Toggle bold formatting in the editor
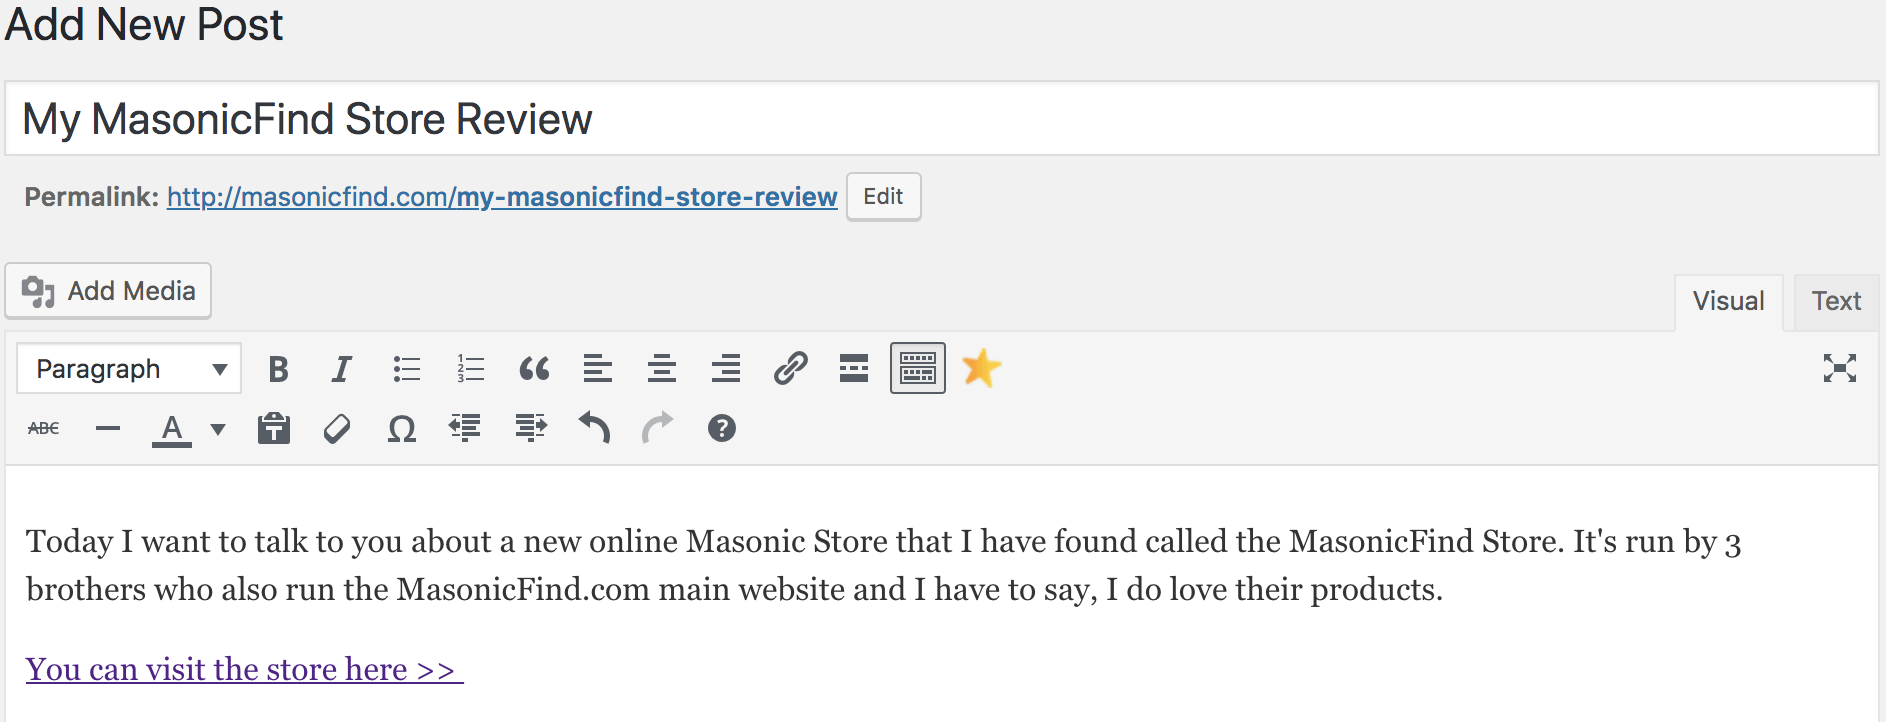Screen dimensions: 1886x722 279,369
